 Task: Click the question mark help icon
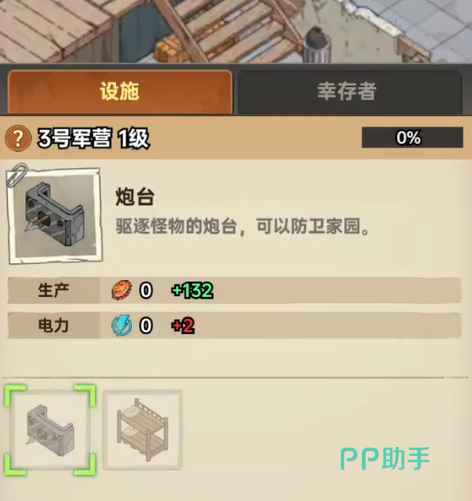tap(18, 138)
